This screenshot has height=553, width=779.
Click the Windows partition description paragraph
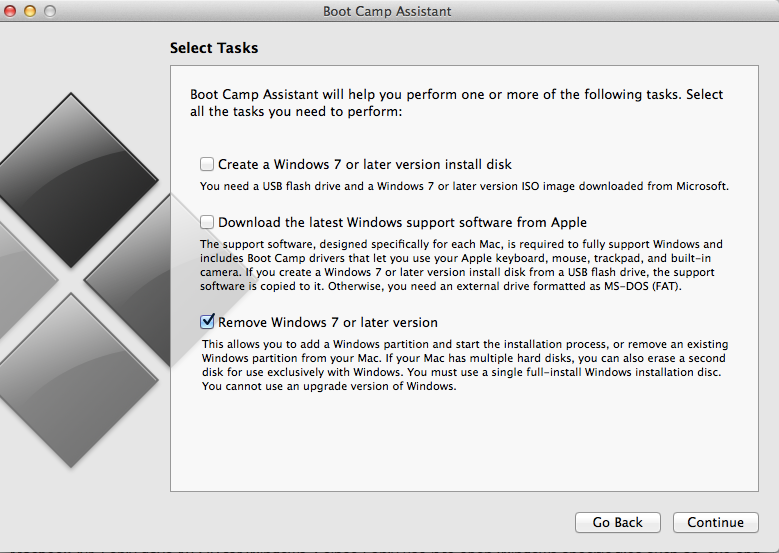point(460,365)
